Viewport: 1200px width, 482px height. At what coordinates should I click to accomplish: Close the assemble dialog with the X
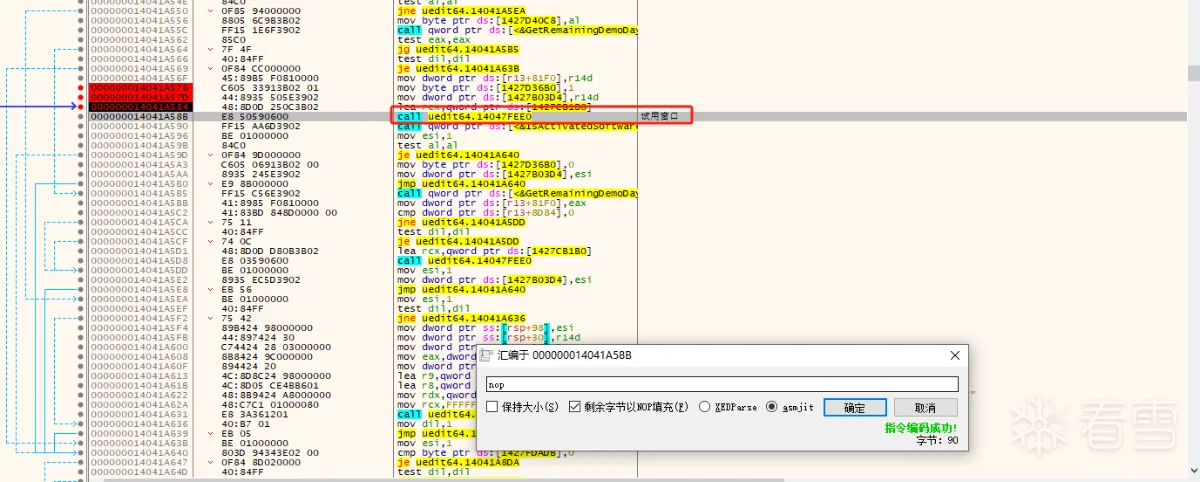pyautogui.click(x=954, y=355)
